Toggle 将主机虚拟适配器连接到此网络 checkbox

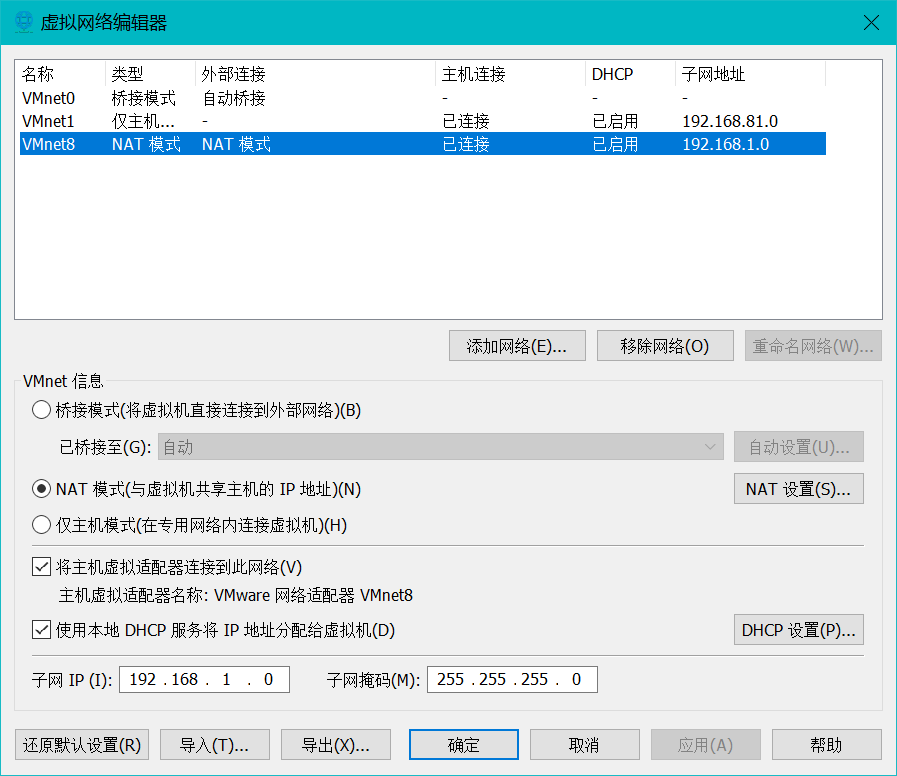[x=41, y=567]
